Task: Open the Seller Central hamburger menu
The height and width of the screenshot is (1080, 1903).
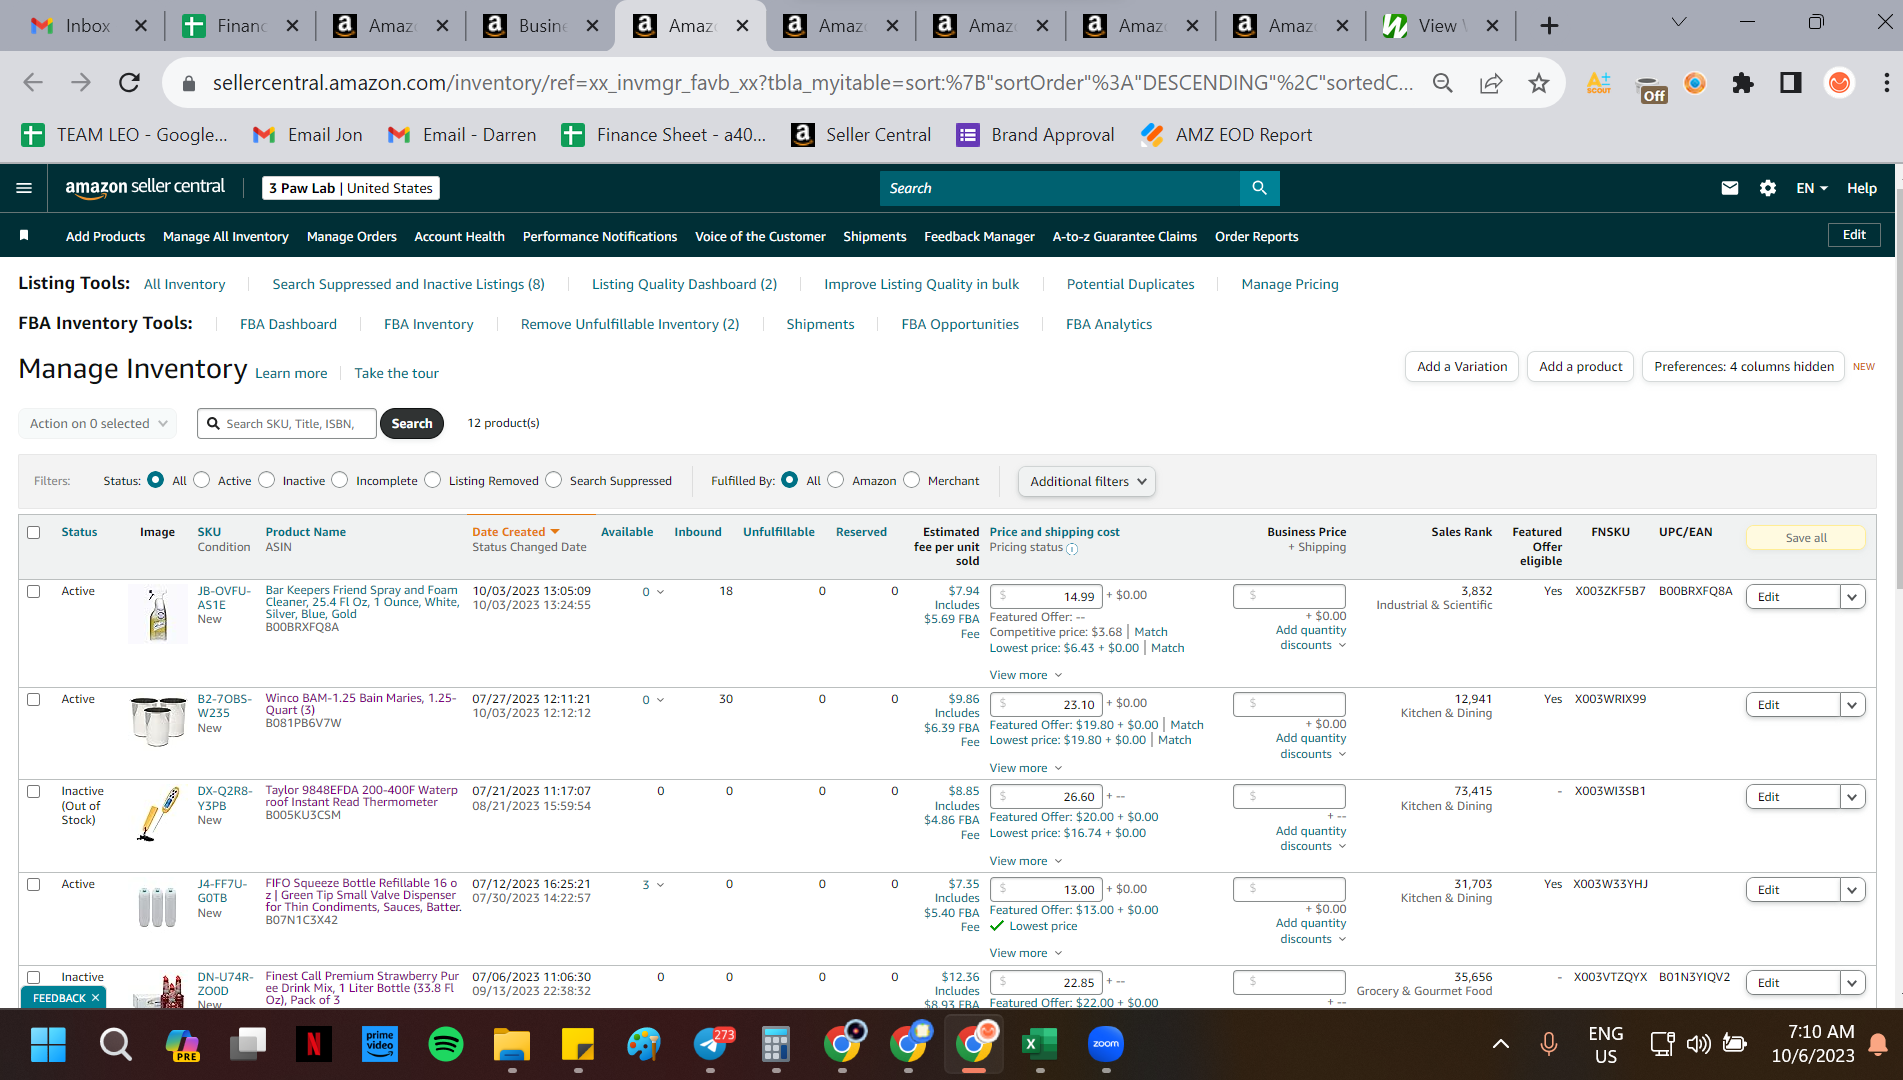Action: 24,188
